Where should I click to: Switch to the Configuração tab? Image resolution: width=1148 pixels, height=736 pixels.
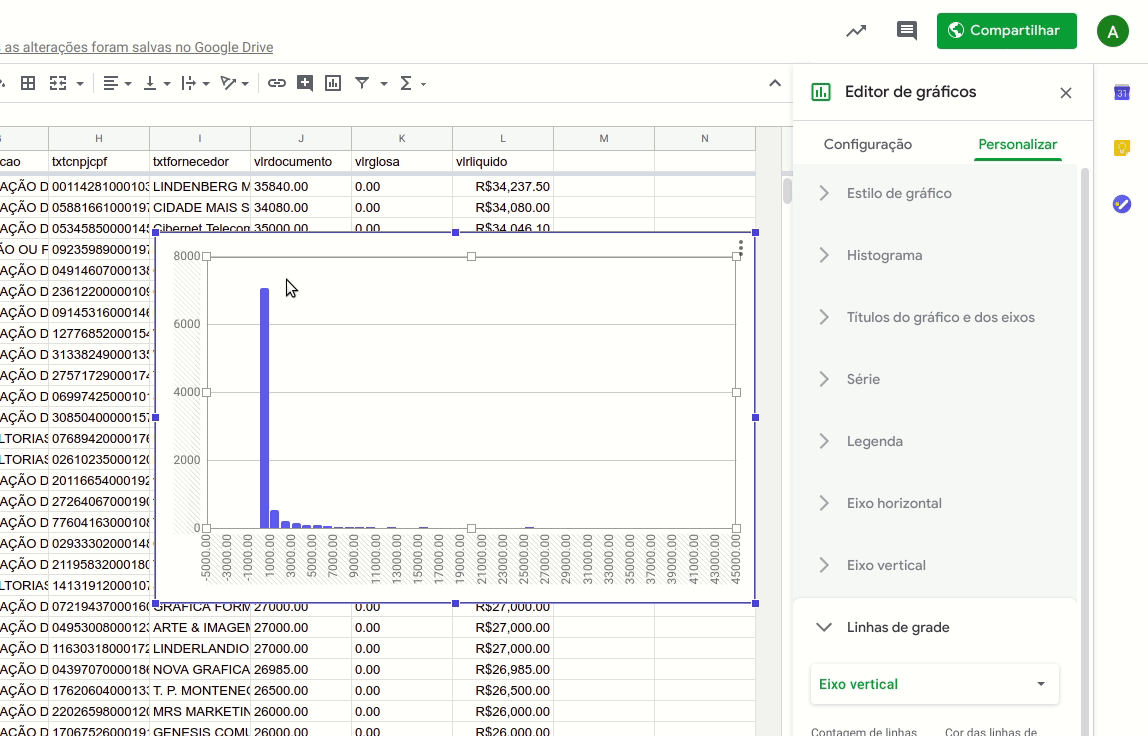(x=867, y=144)
